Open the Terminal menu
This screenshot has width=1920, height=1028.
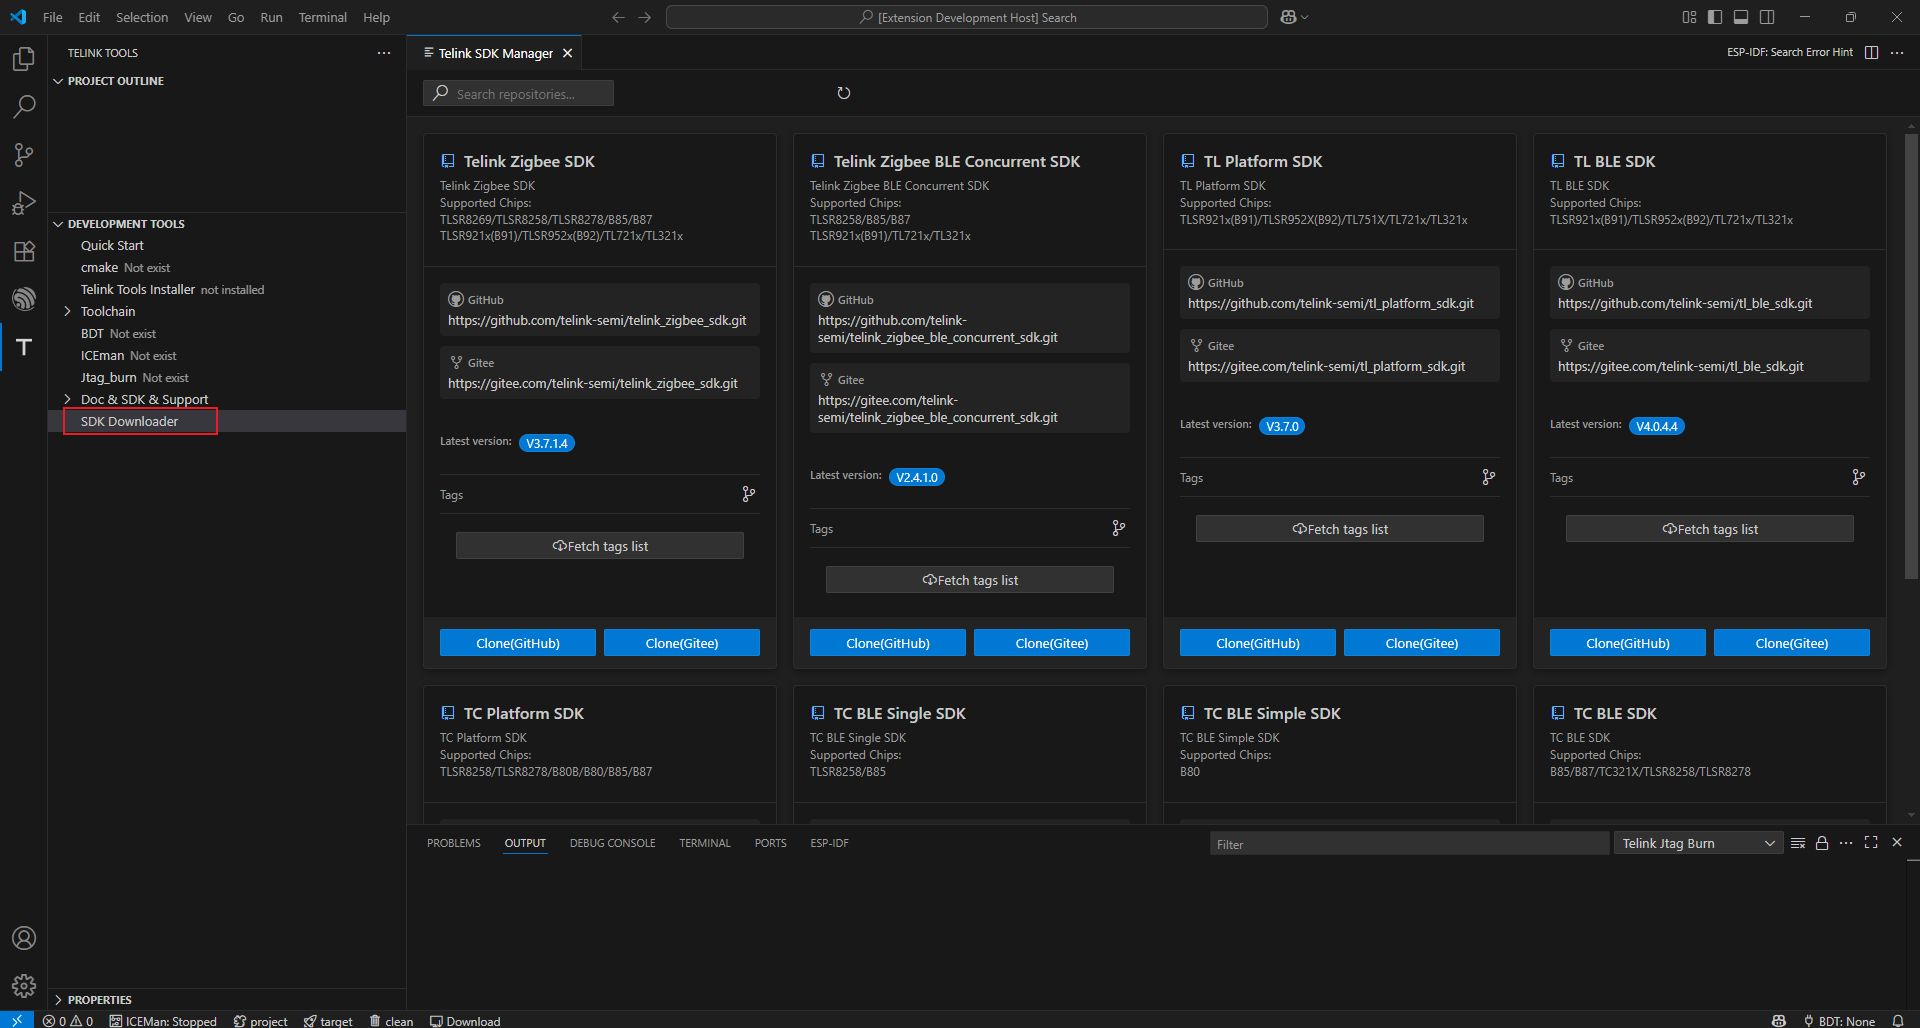click(322, 17)
